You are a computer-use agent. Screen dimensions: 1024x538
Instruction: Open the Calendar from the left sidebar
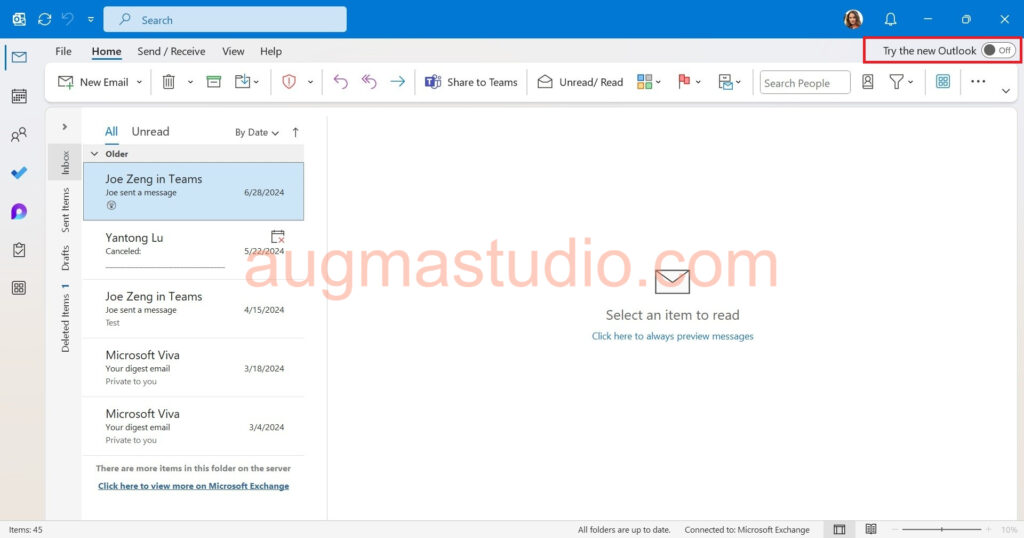coord(19,96)
